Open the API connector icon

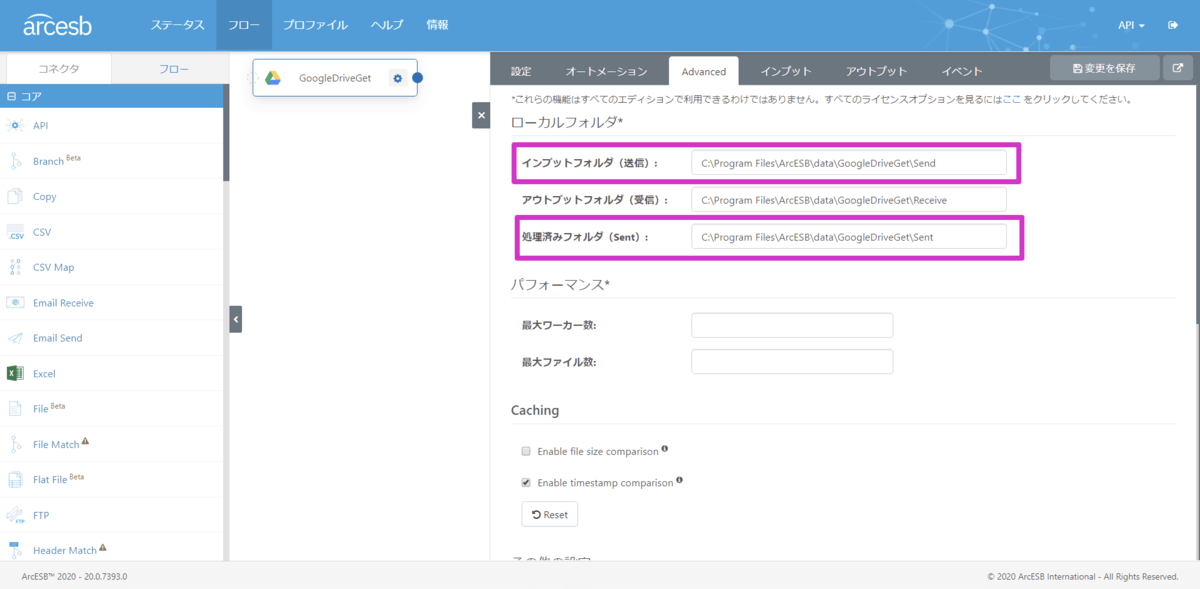pos(15,125)
